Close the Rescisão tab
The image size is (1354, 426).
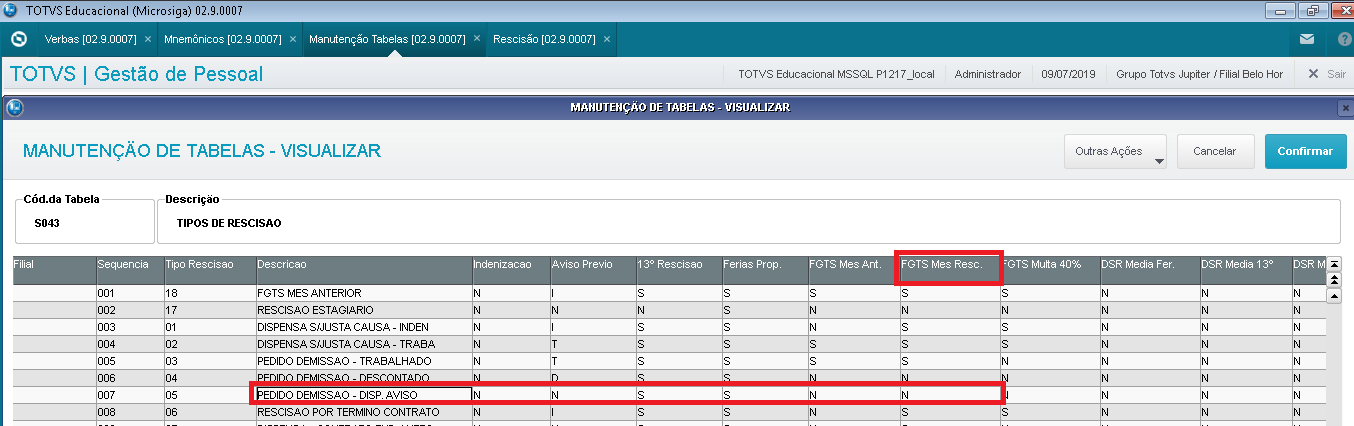point(607,40)
